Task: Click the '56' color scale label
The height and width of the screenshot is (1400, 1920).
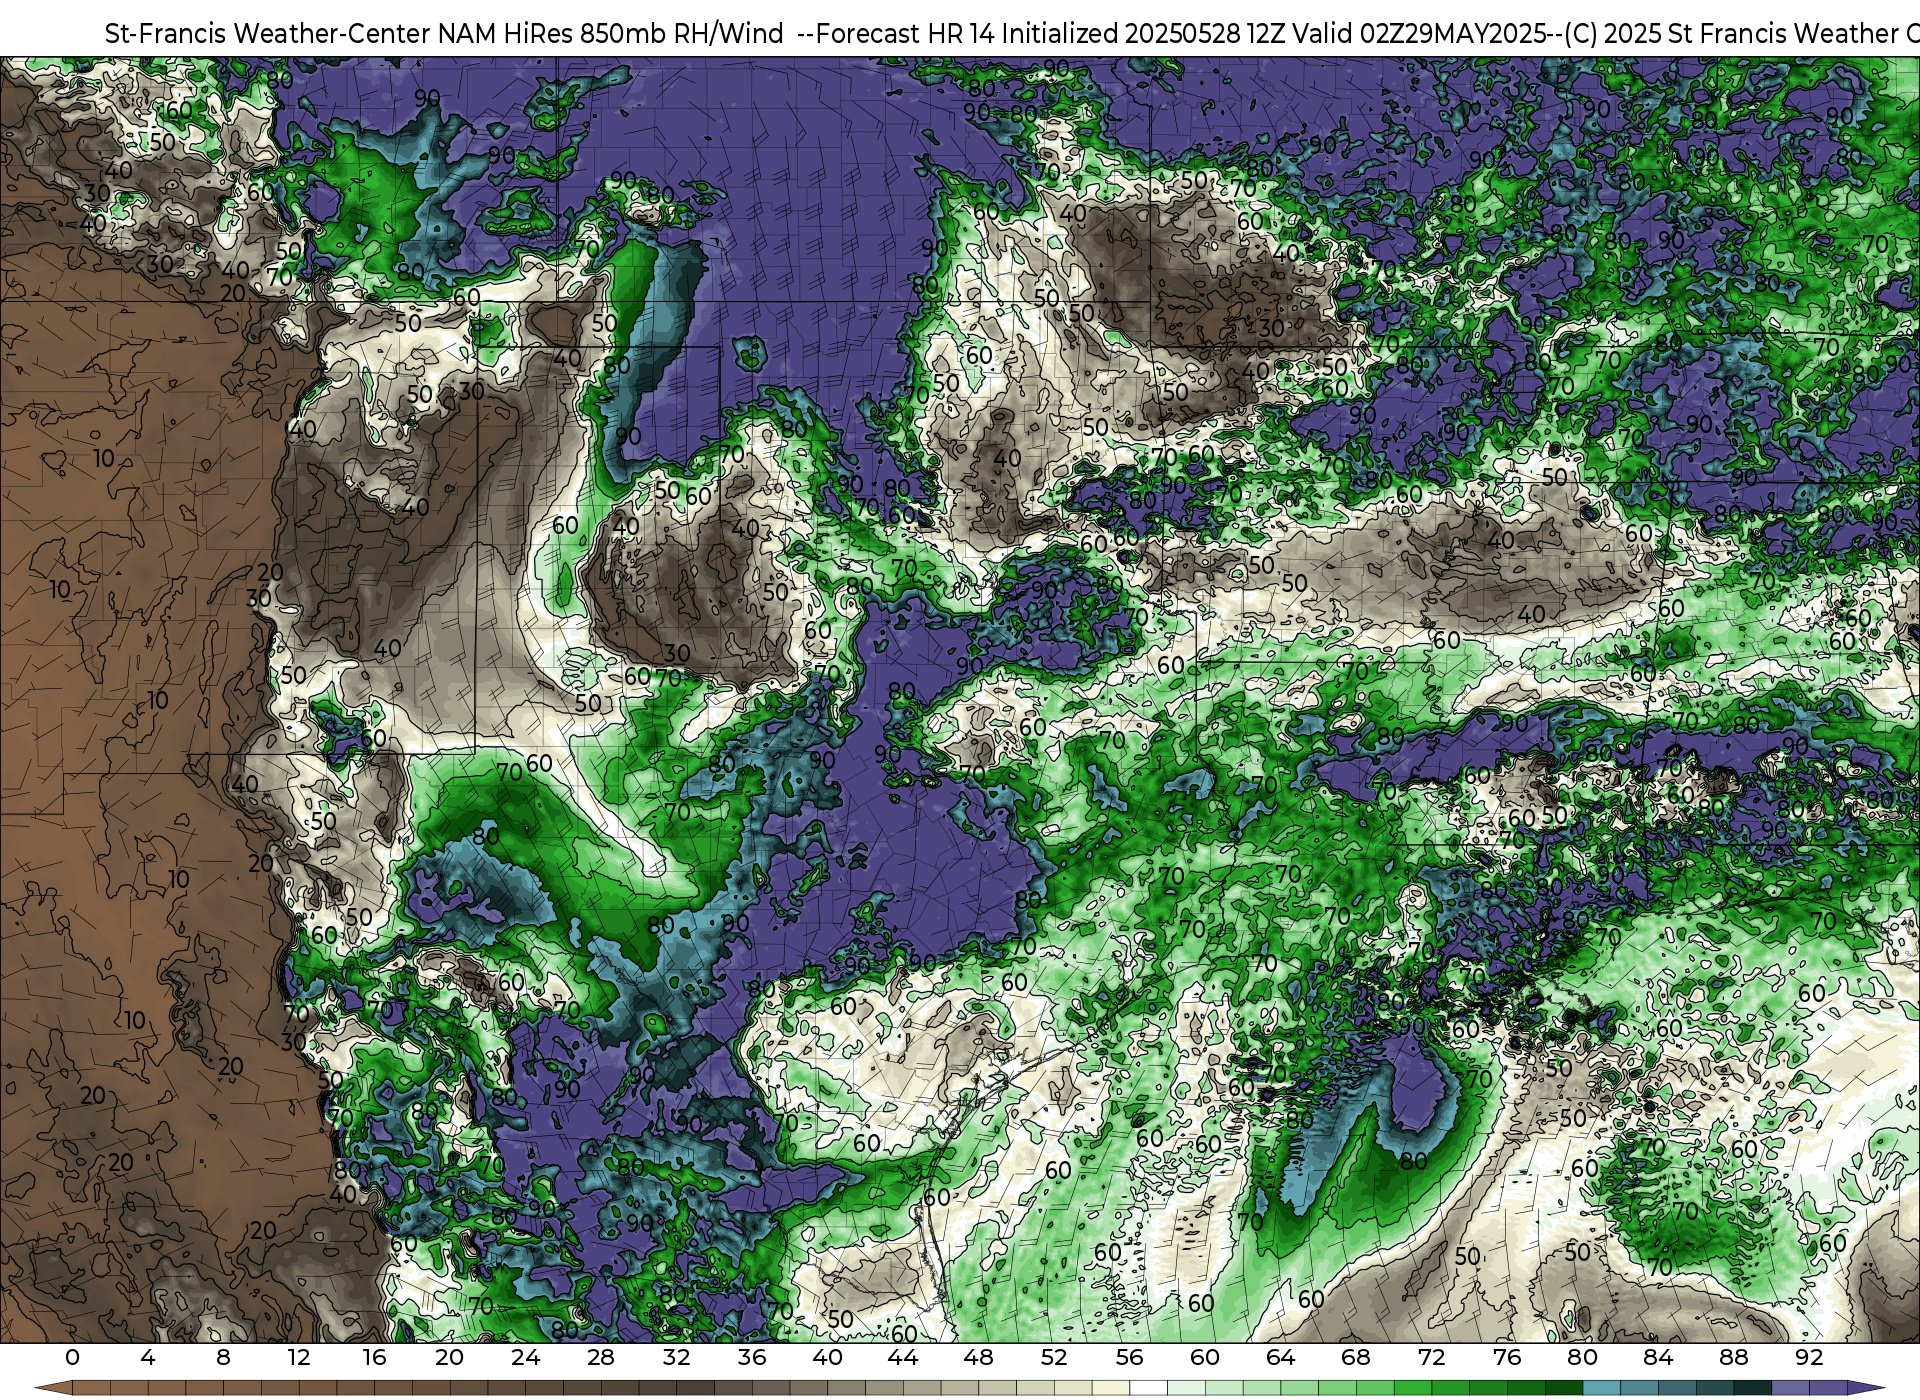Action: pyautogui.click(x=1129, y=1358)
